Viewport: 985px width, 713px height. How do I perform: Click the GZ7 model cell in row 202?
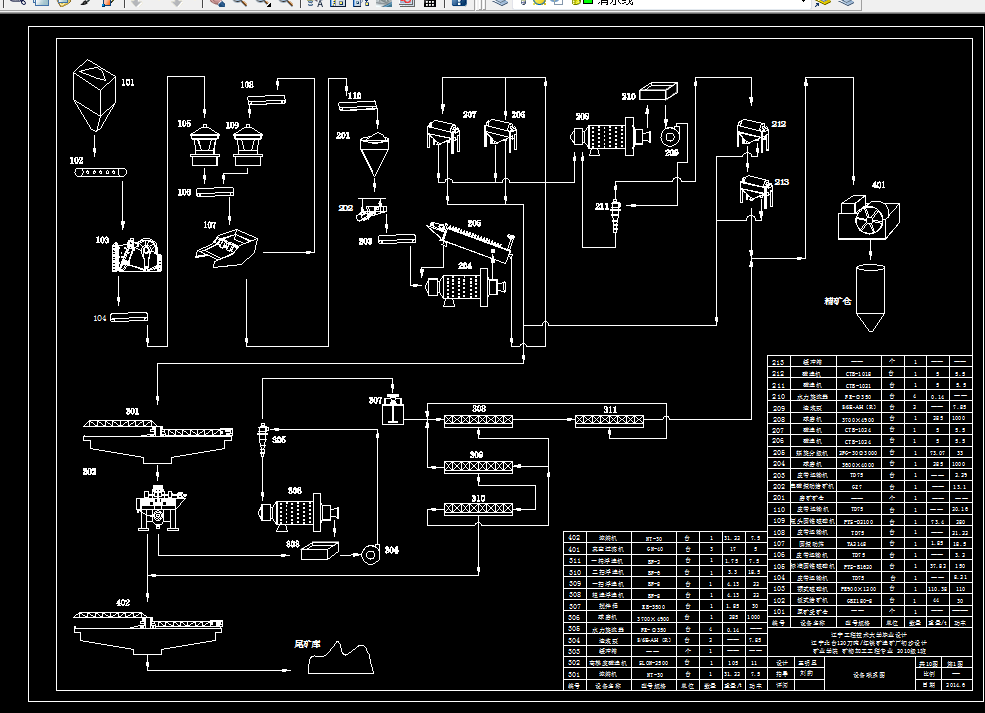point(859,486)
